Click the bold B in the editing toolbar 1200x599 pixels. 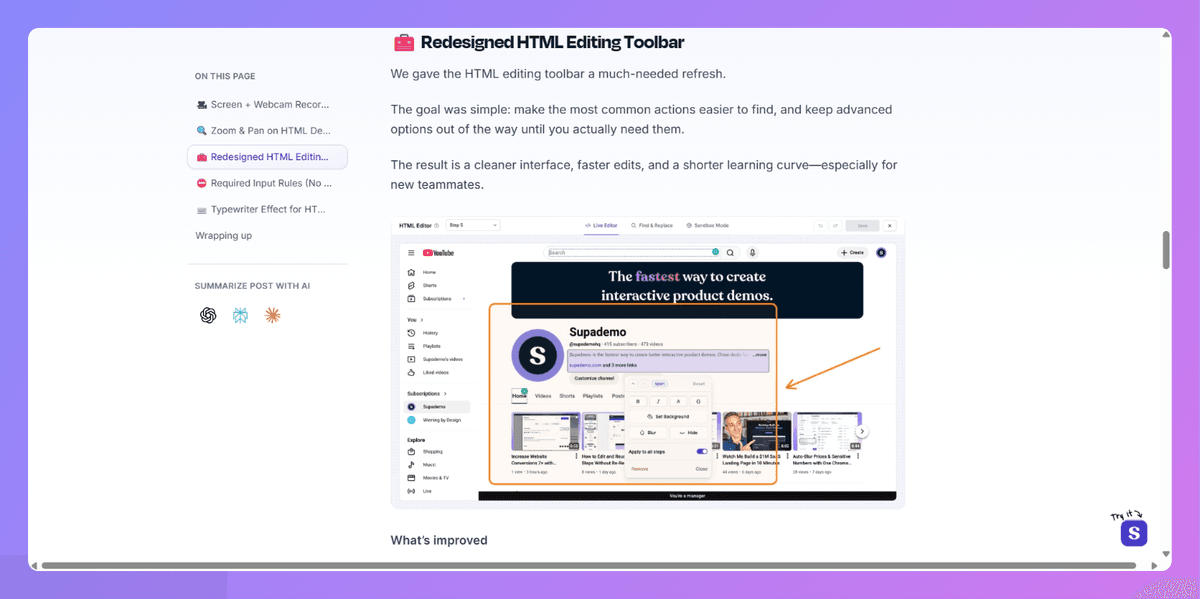(x=638, y=401)
